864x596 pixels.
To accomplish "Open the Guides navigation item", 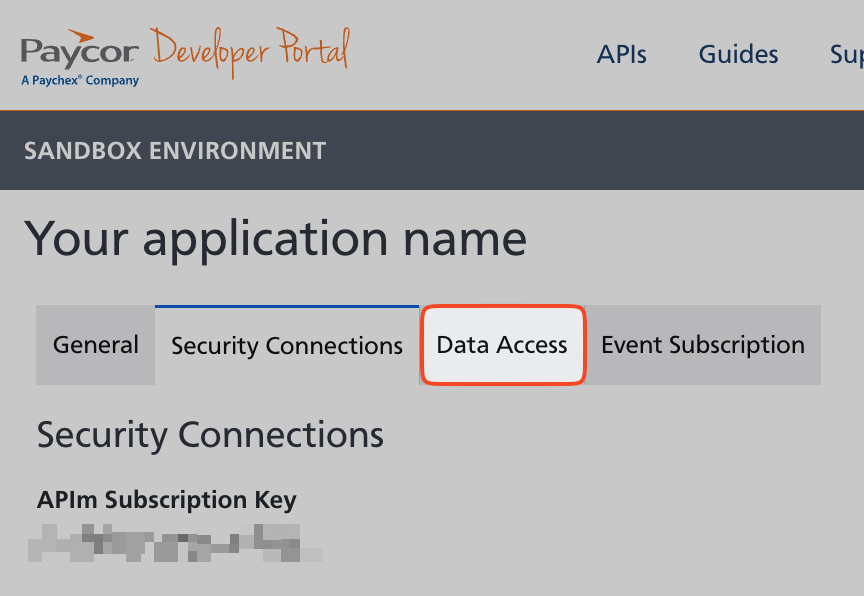I will (738, 54).
